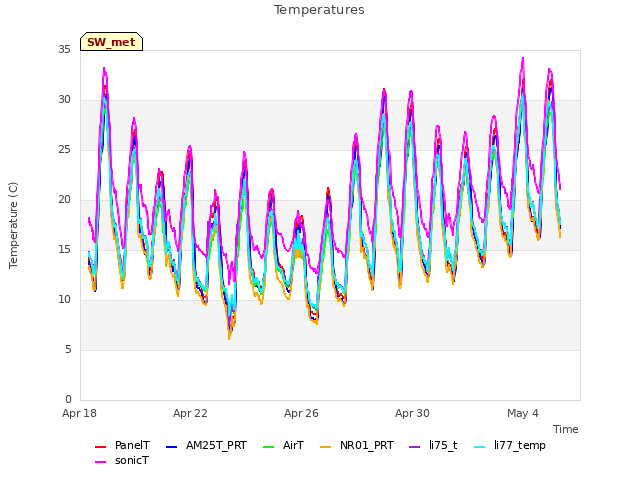
Task: Toggle PanelT series in legend
Action: click(x=122, y=445)
